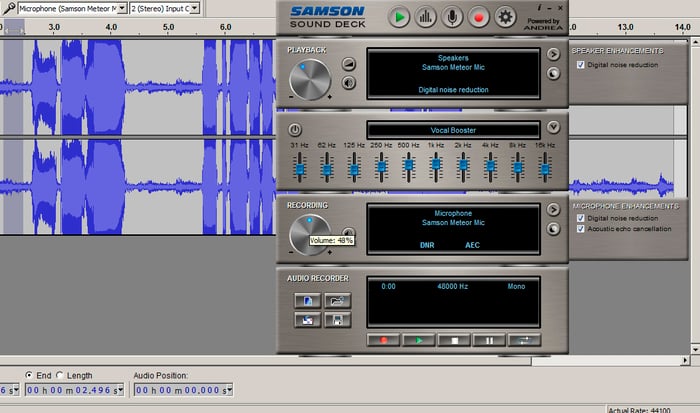
Task: Click the green play icon in Sound Deck header
Action: pos(399,17)
